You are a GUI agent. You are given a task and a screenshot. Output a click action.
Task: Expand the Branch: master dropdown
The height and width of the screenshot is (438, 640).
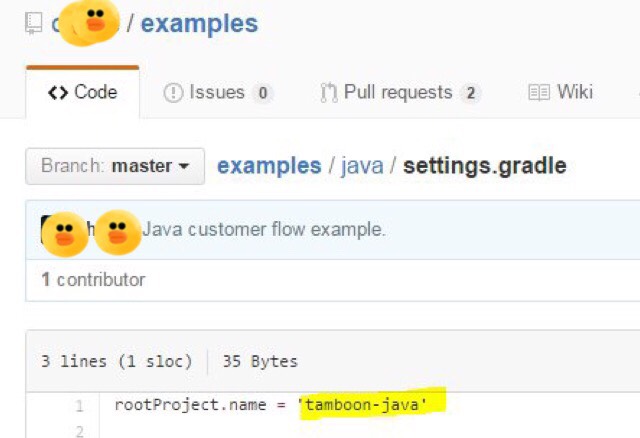[x=115, y=166]
